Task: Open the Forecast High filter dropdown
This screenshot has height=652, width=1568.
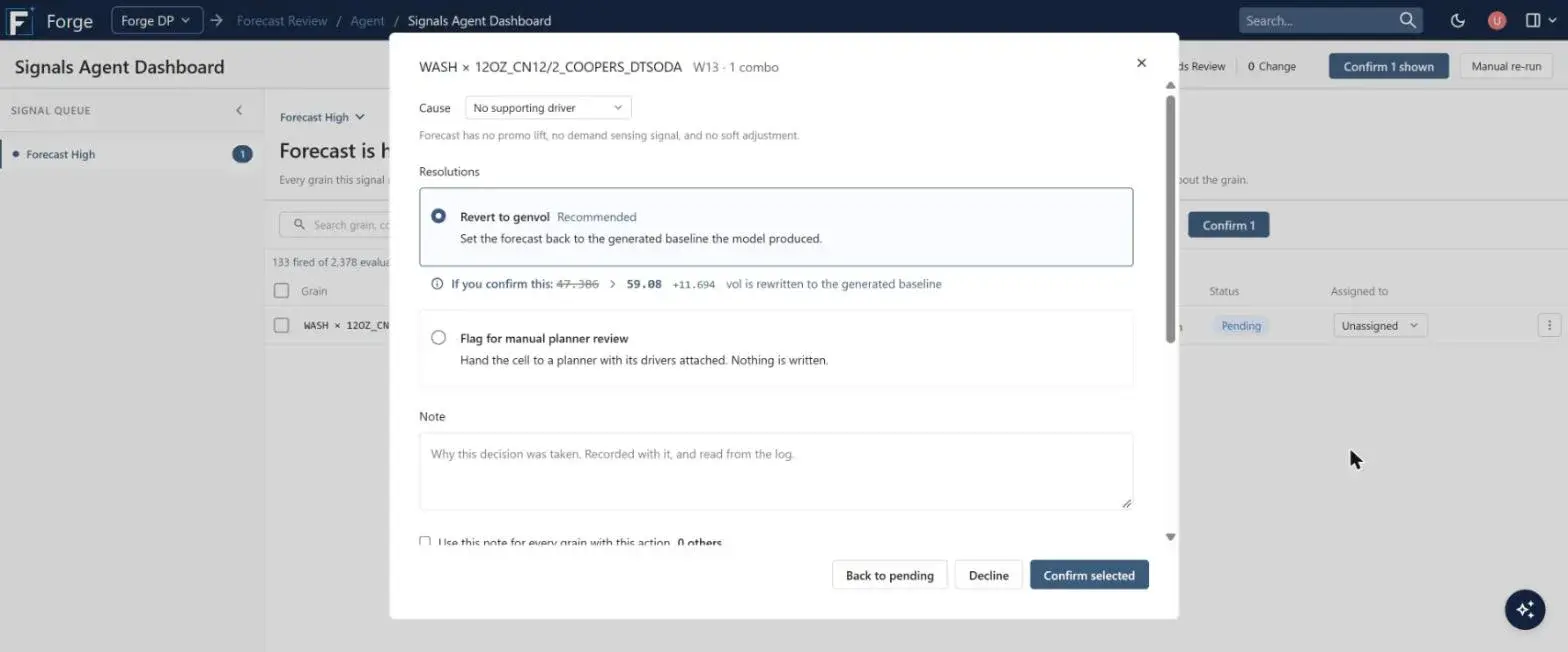Action: [x=322, y=117]
